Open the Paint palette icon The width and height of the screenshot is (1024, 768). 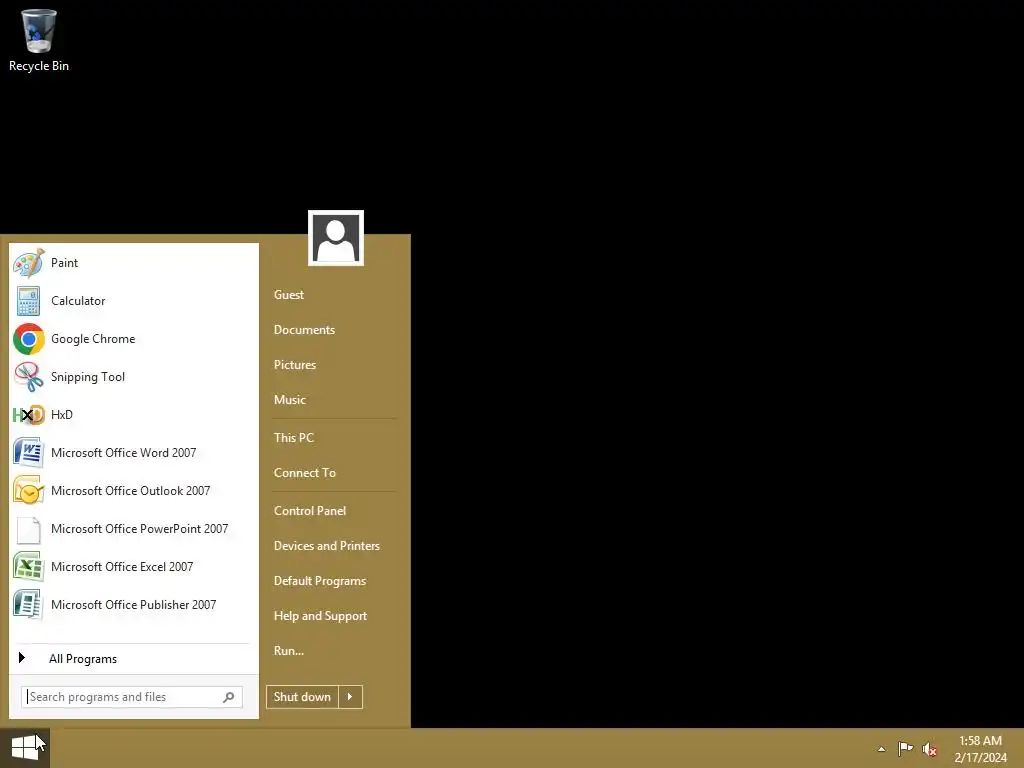(29, 263)
